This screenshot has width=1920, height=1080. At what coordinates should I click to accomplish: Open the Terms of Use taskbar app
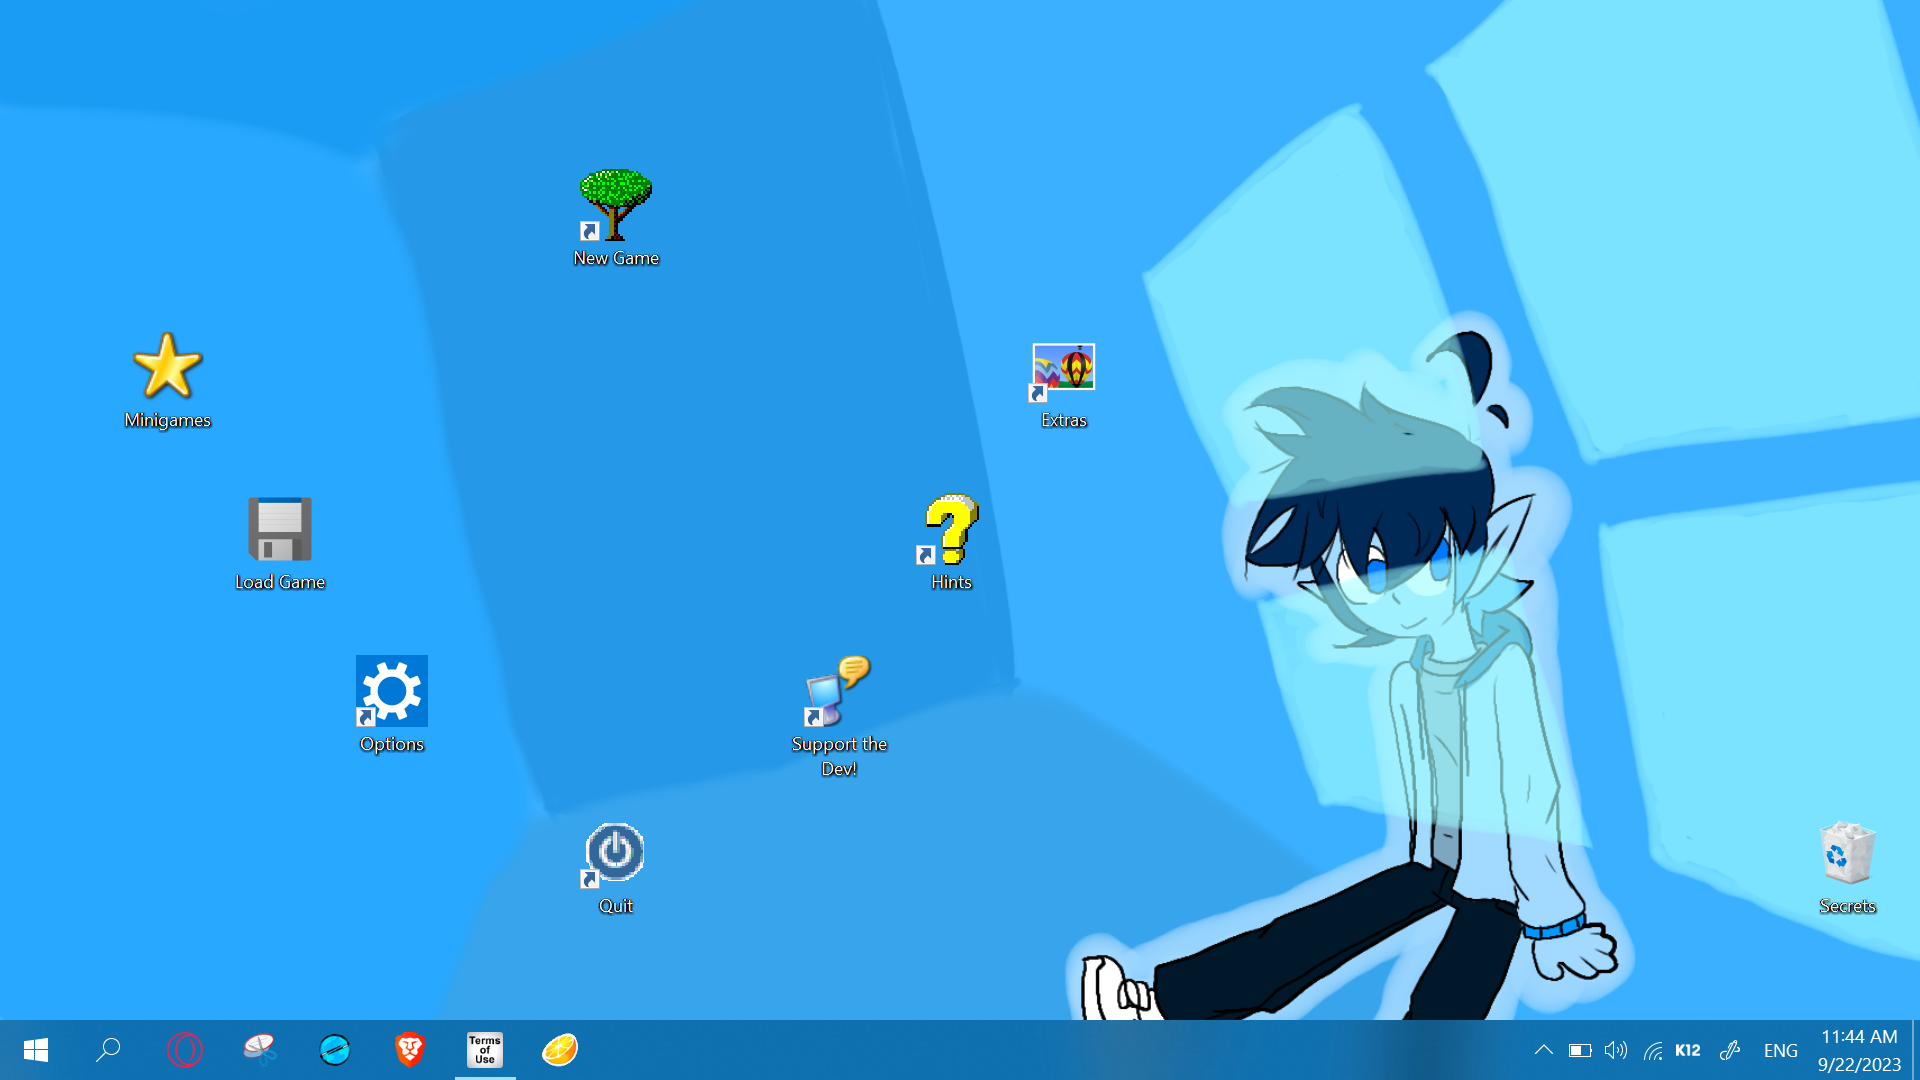pos(485,1050)
